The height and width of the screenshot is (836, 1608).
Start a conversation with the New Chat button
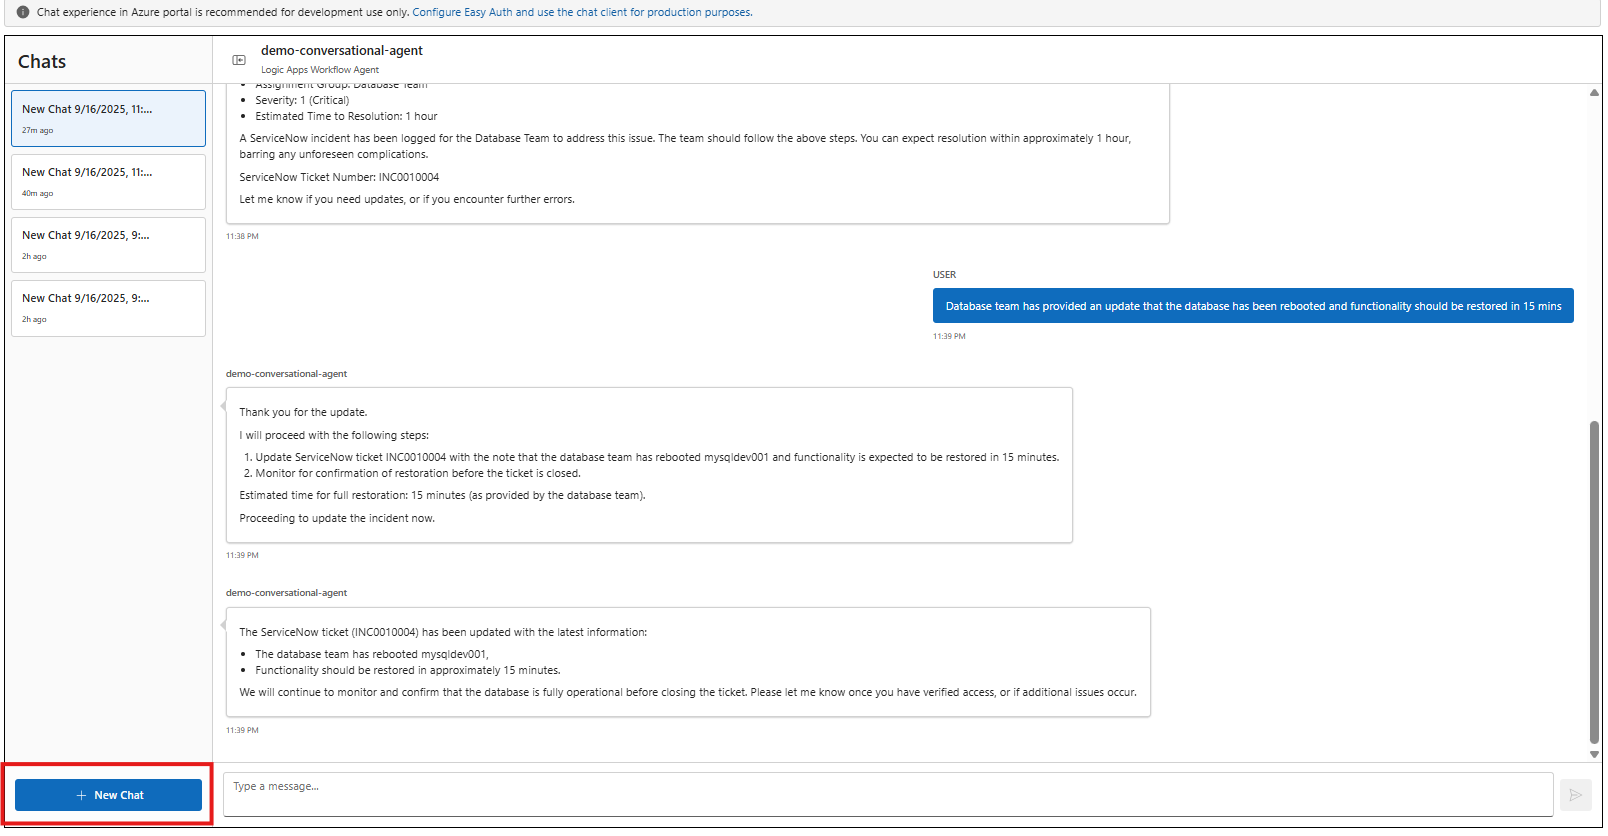[x=109, y=795]
